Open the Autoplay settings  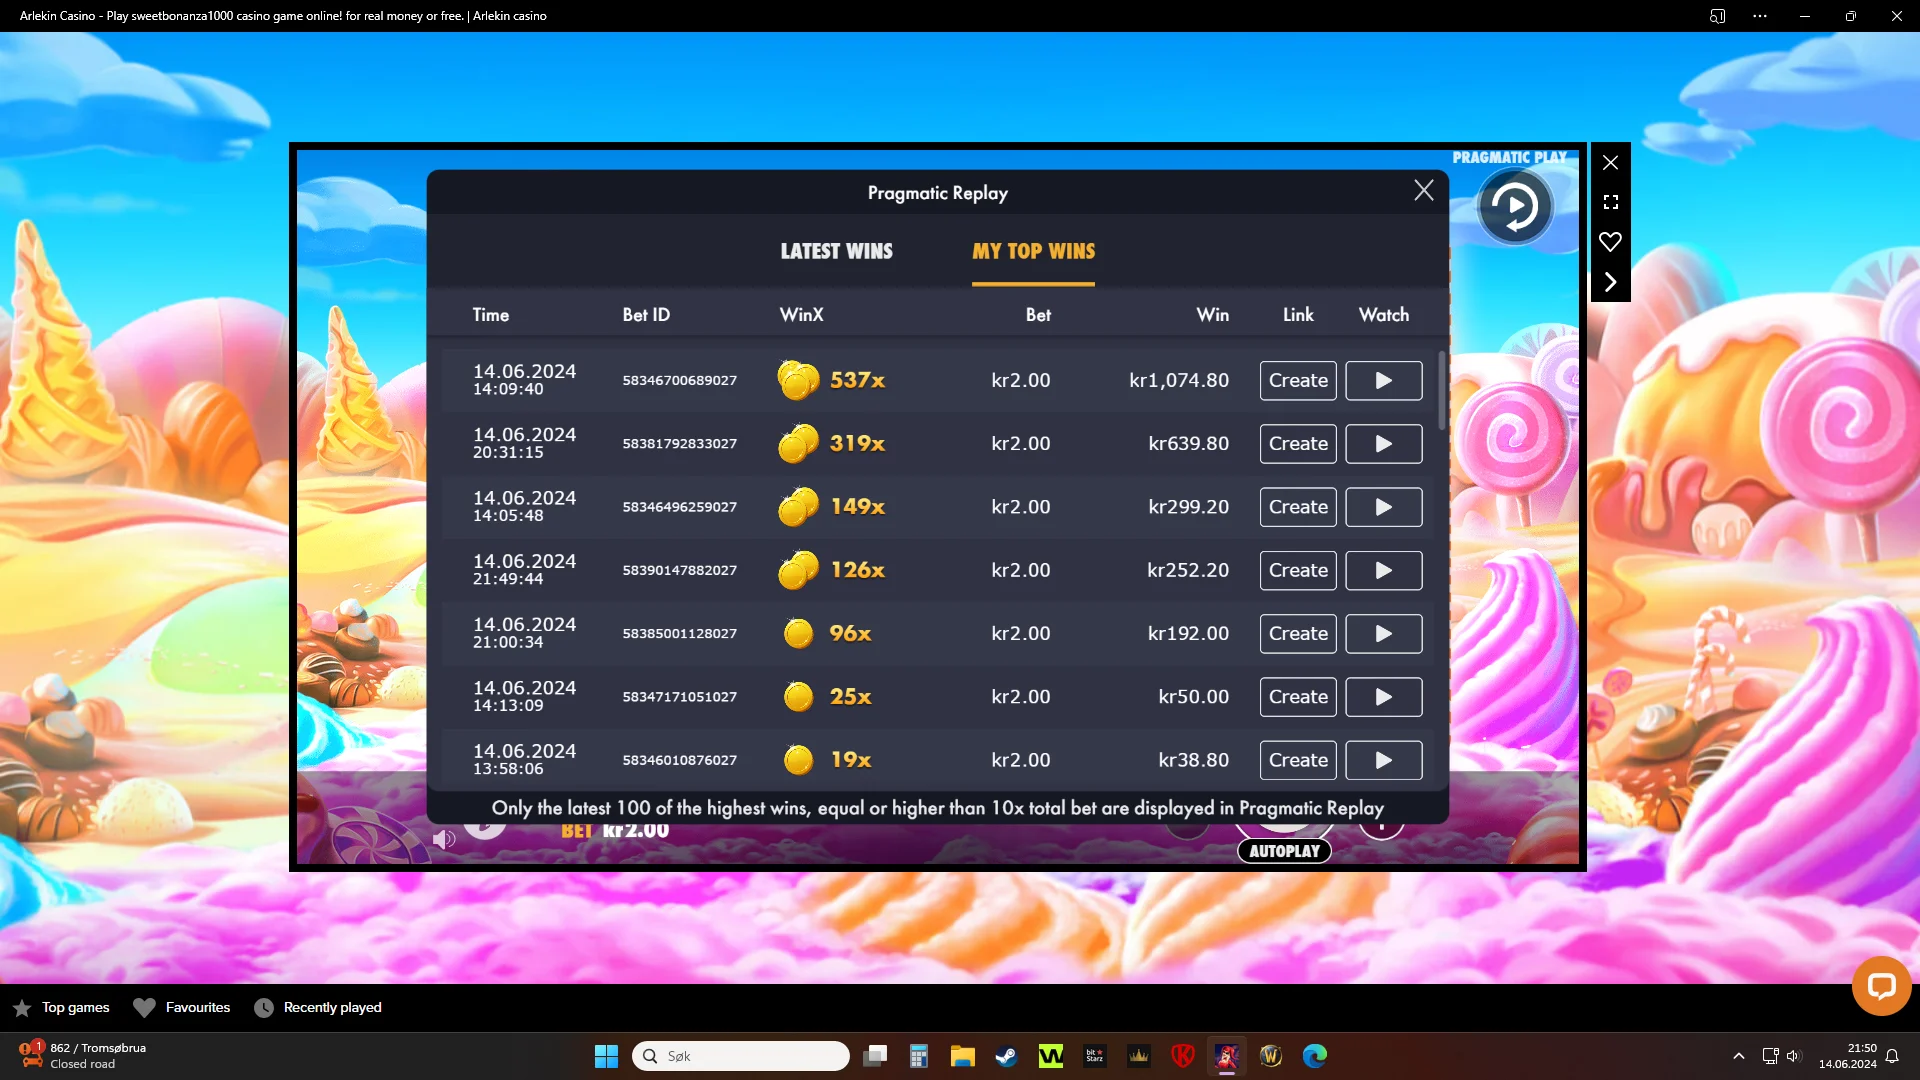pyautogui.click(x=1285, y=851)
